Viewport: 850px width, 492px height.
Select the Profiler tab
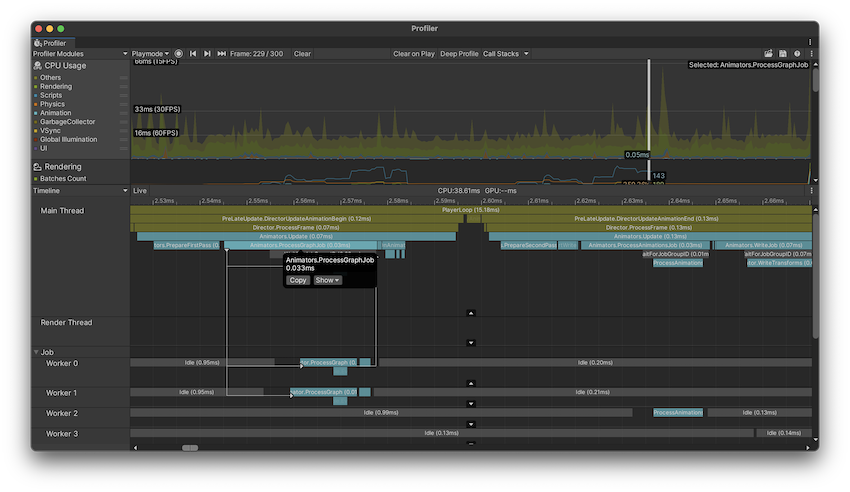(50, 43)
